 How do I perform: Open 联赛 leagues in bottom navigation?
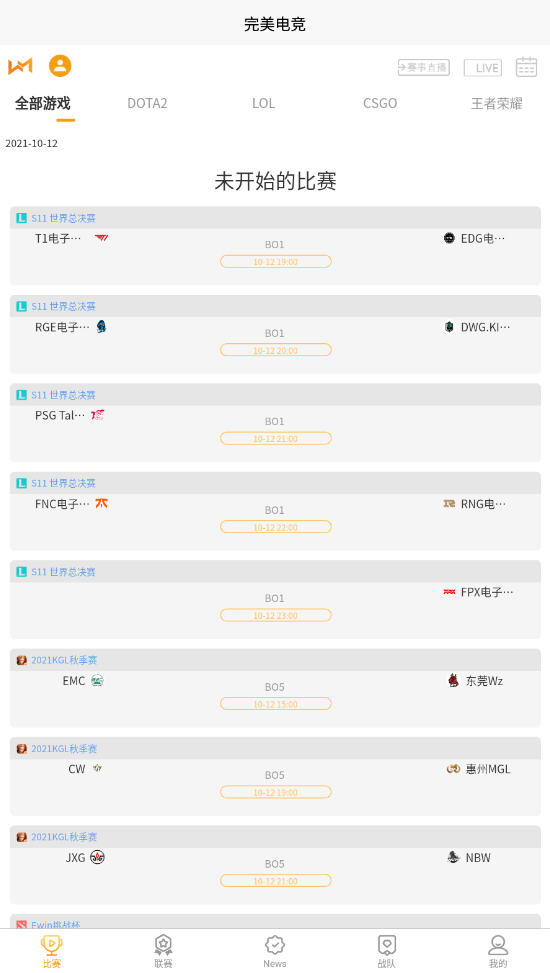pos(163,951)
